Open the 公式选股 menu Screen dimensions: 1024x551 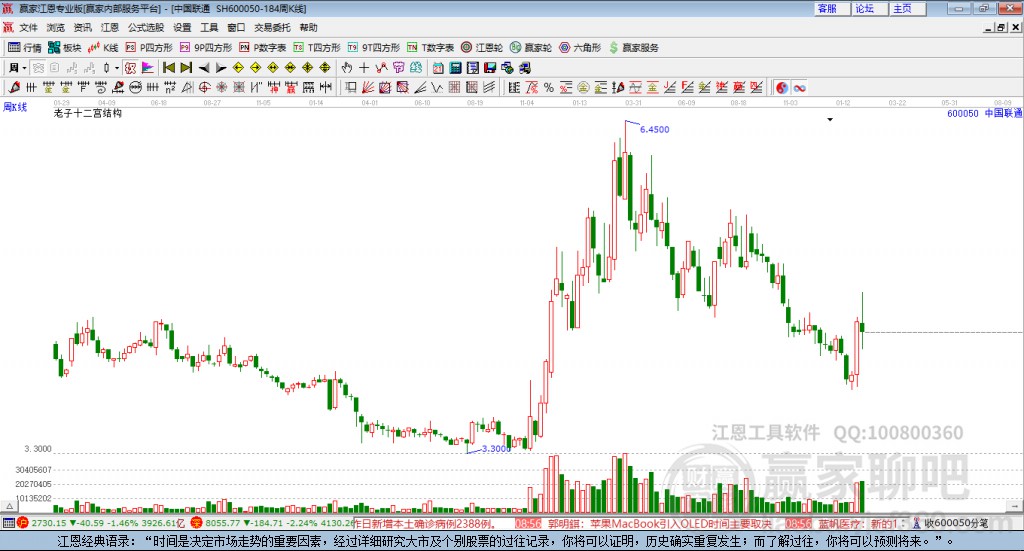pyautogui.click(x=146, y=27)
